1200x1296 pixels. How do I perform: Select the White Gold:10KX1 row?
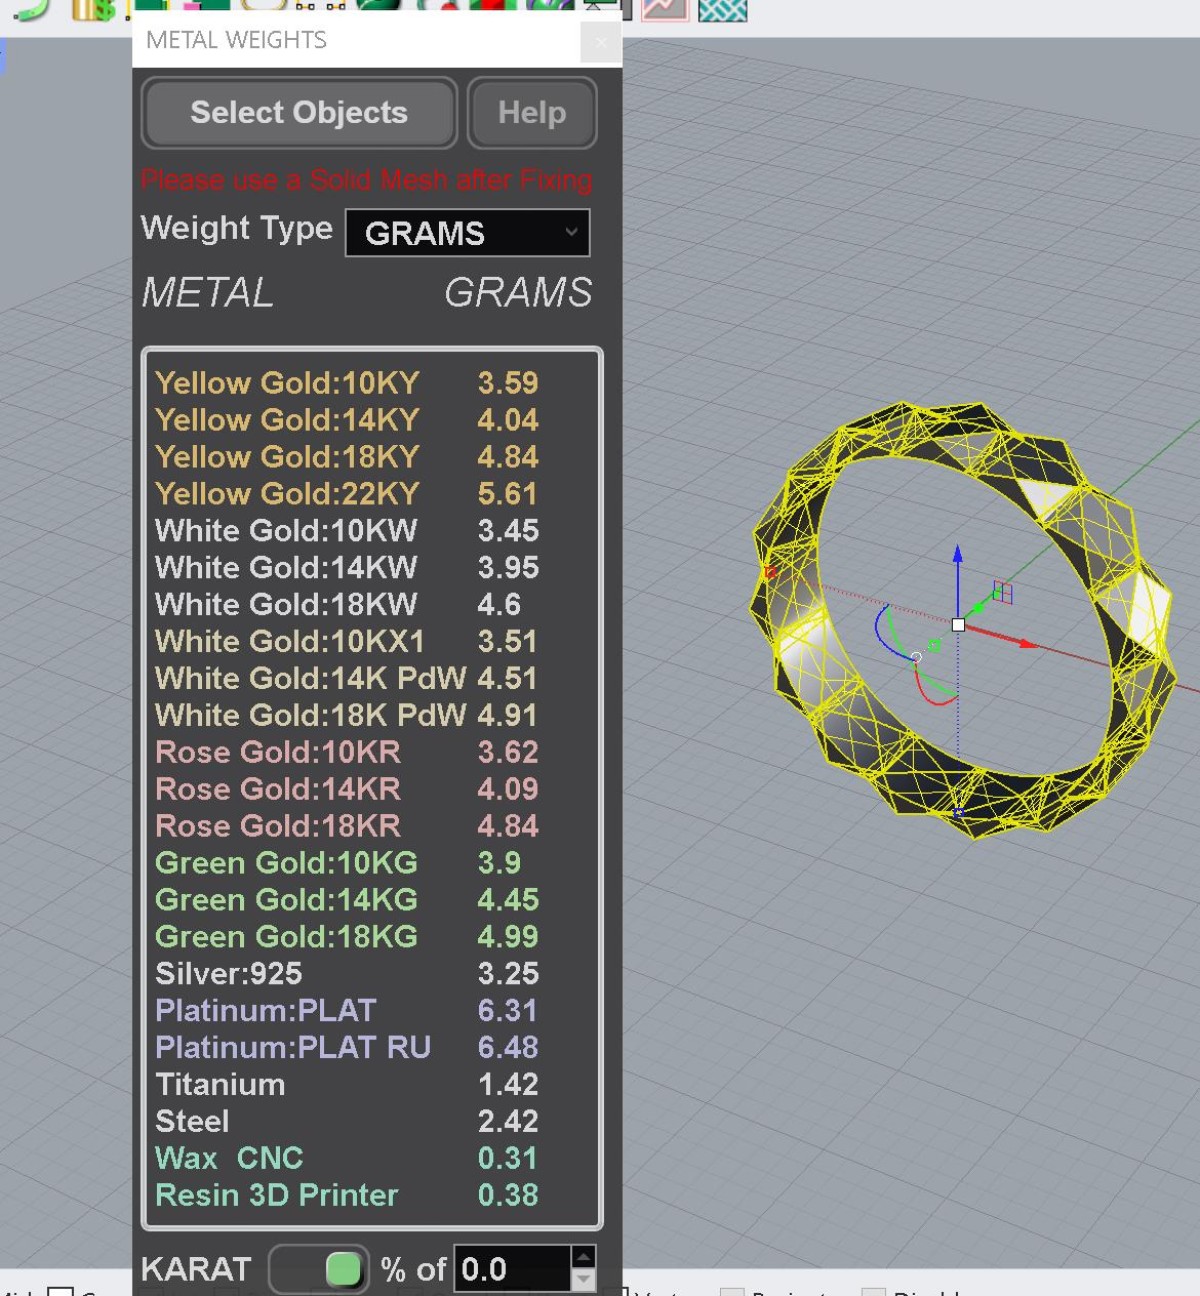click(347, 641)
